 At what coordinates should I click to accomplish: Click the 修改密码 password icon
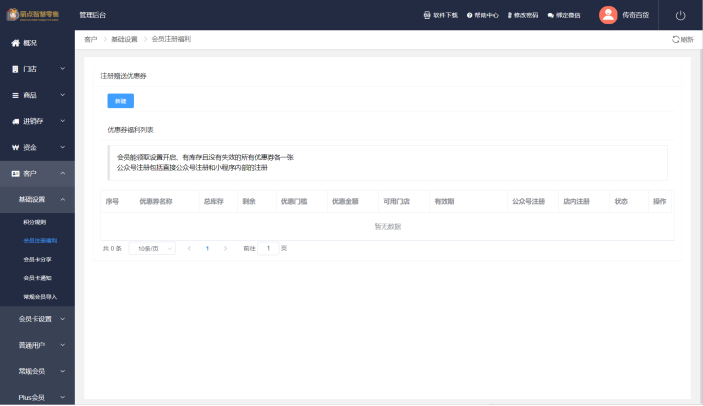tap(510, 15)
